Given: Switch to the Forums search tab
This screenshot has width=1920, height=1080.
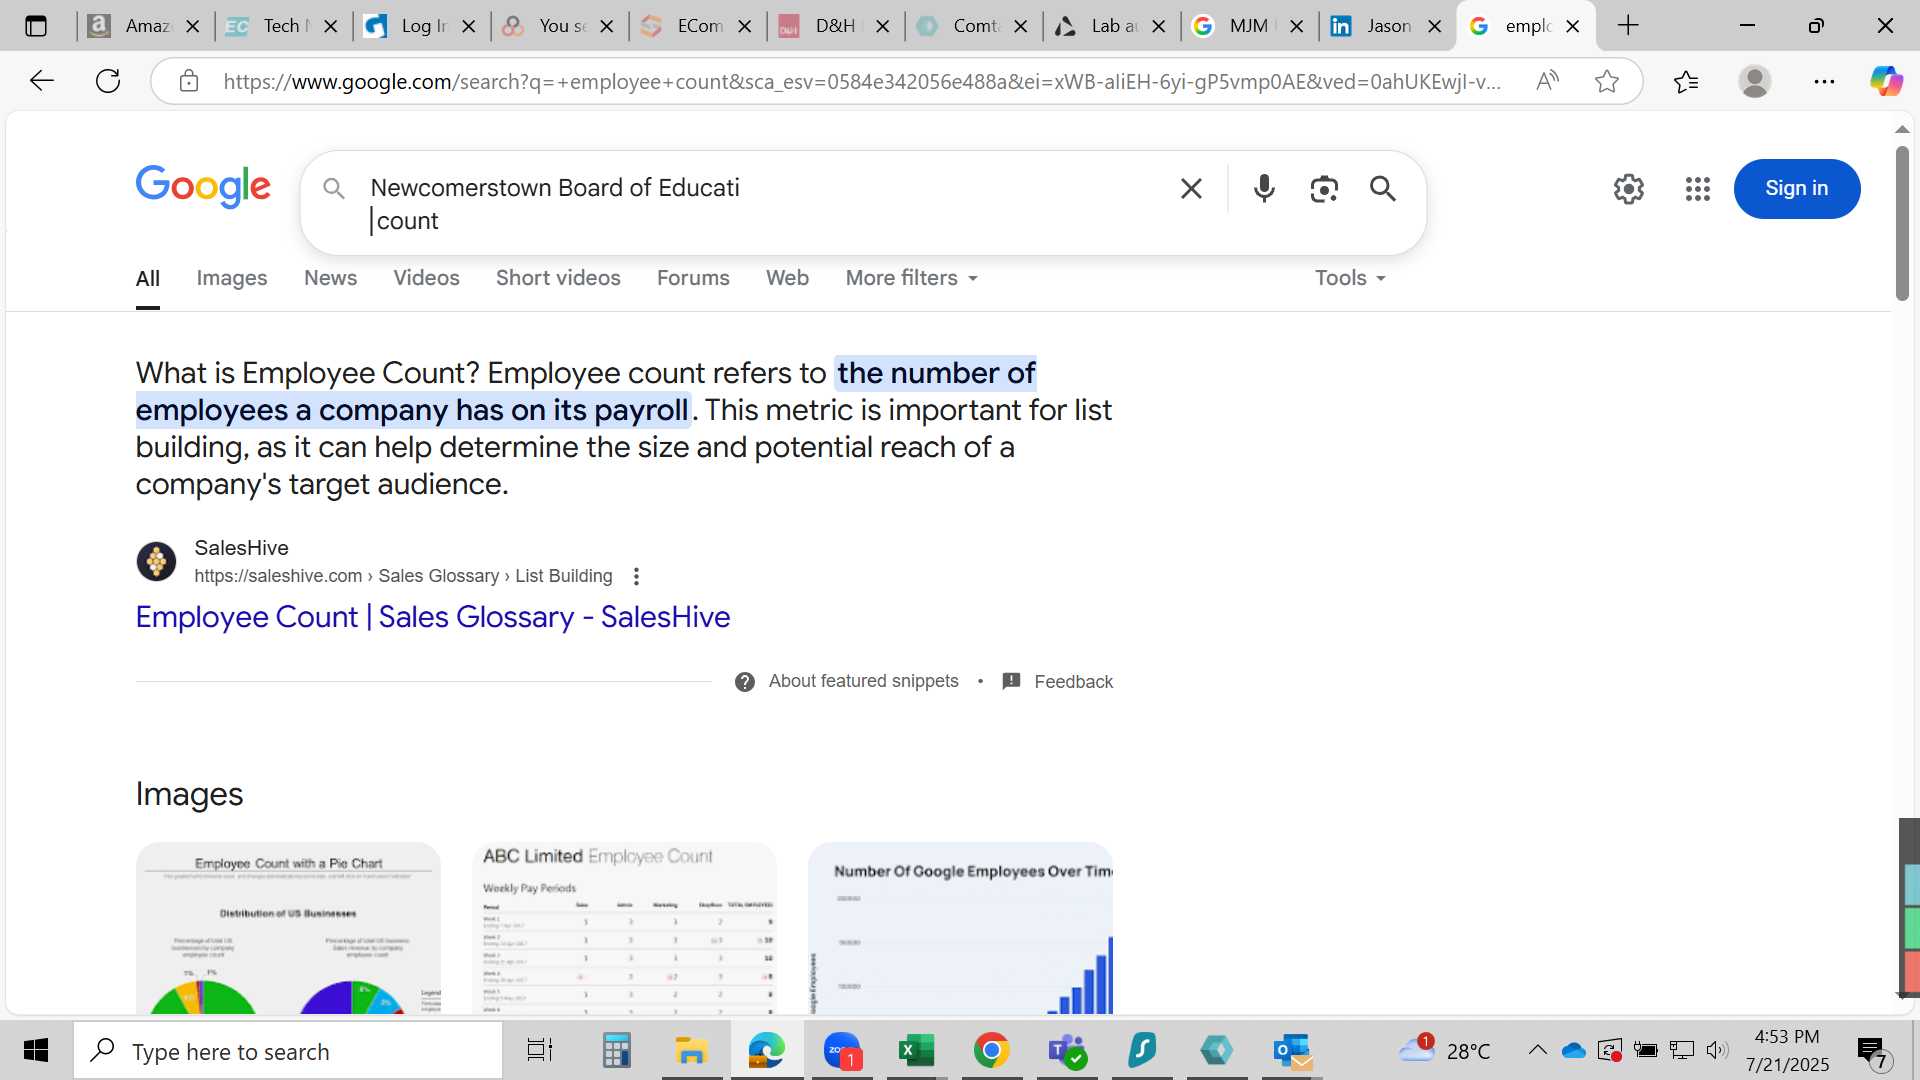Looking at the screenshot, I should (693, 278).
